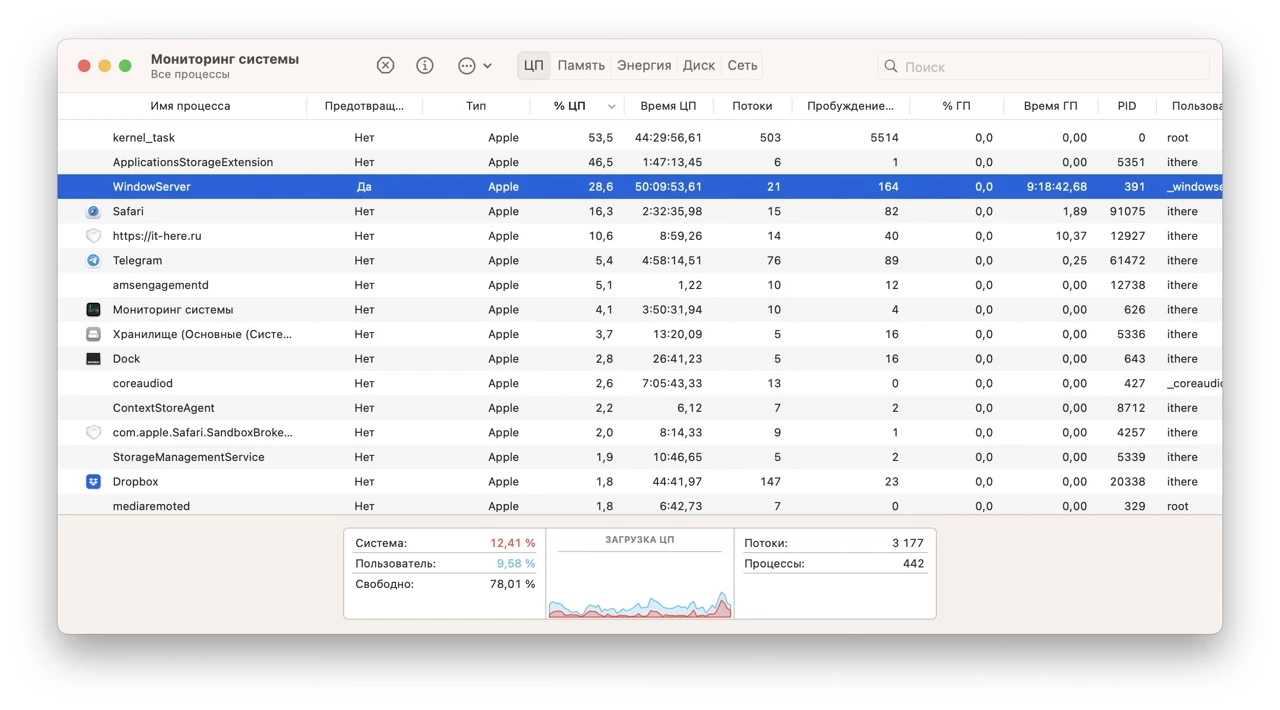
Task: Open the Диск view
Action: point(698,64)
